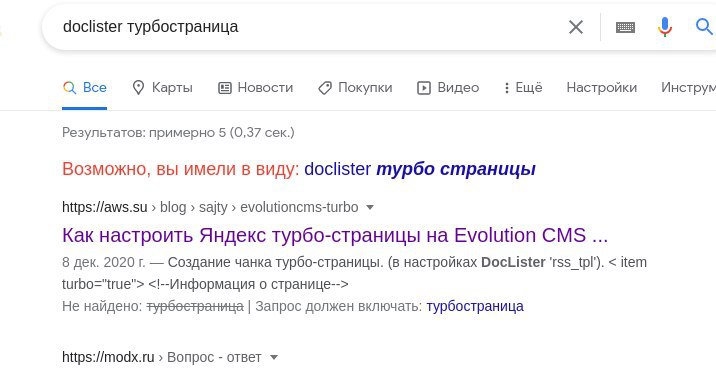Click the blue search magnifier icon
The height and width of the screenshot is (370, 716).
click(704, 26)
